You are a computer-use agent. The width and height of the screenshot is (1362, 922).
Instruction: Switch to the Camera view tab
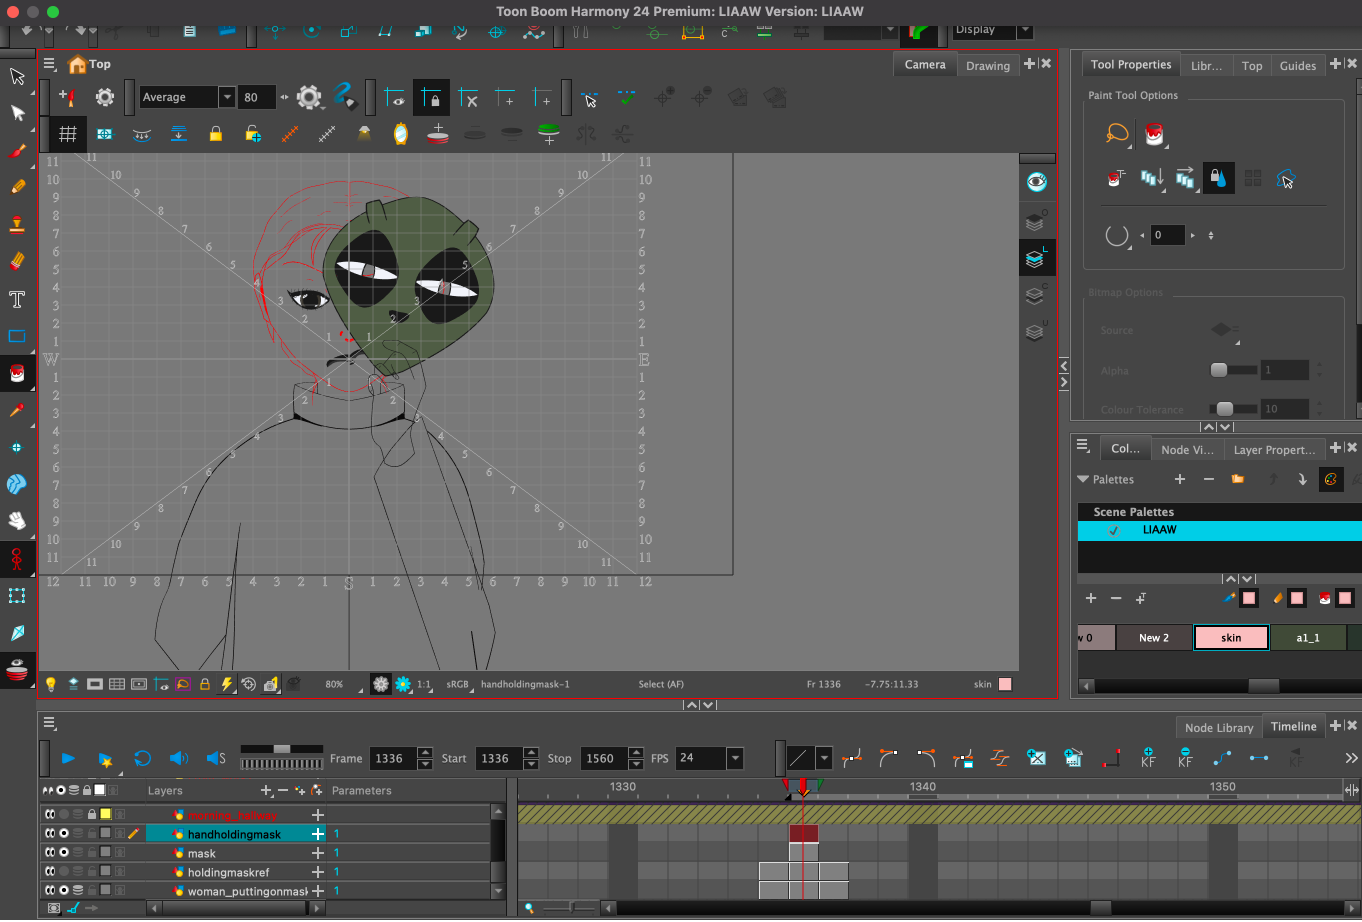click(x=925, y=64)
